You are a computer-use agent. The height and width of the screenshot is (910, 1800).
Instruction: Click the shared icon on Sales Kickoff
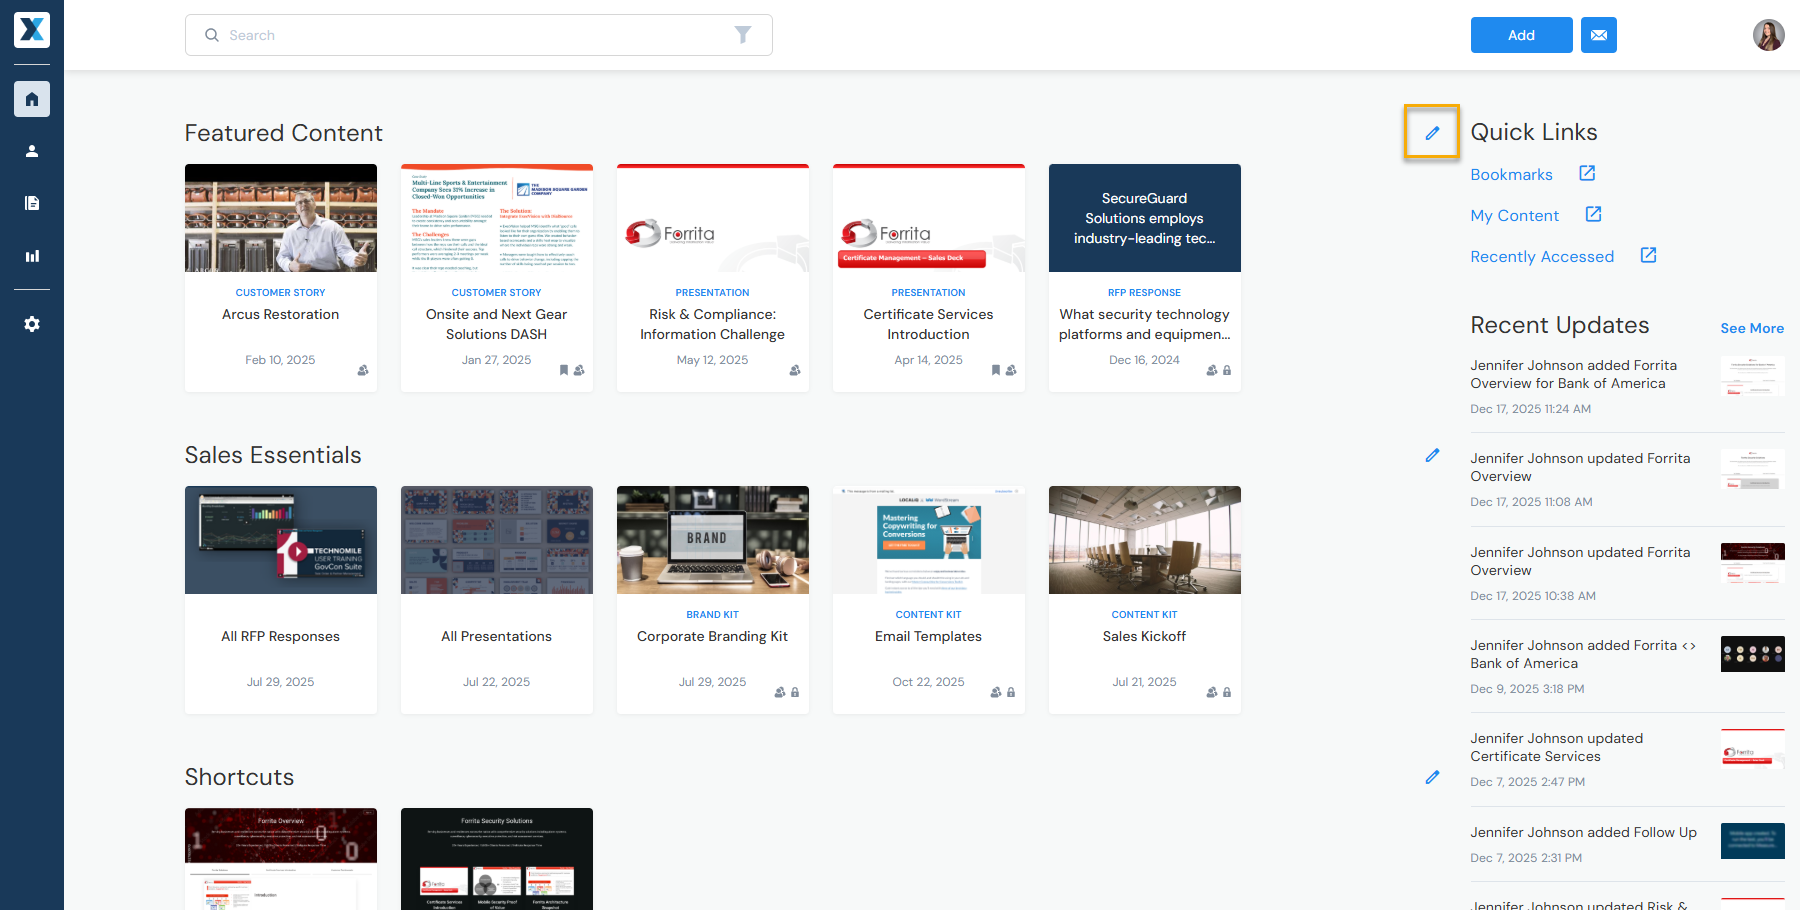click(1212, 692)
